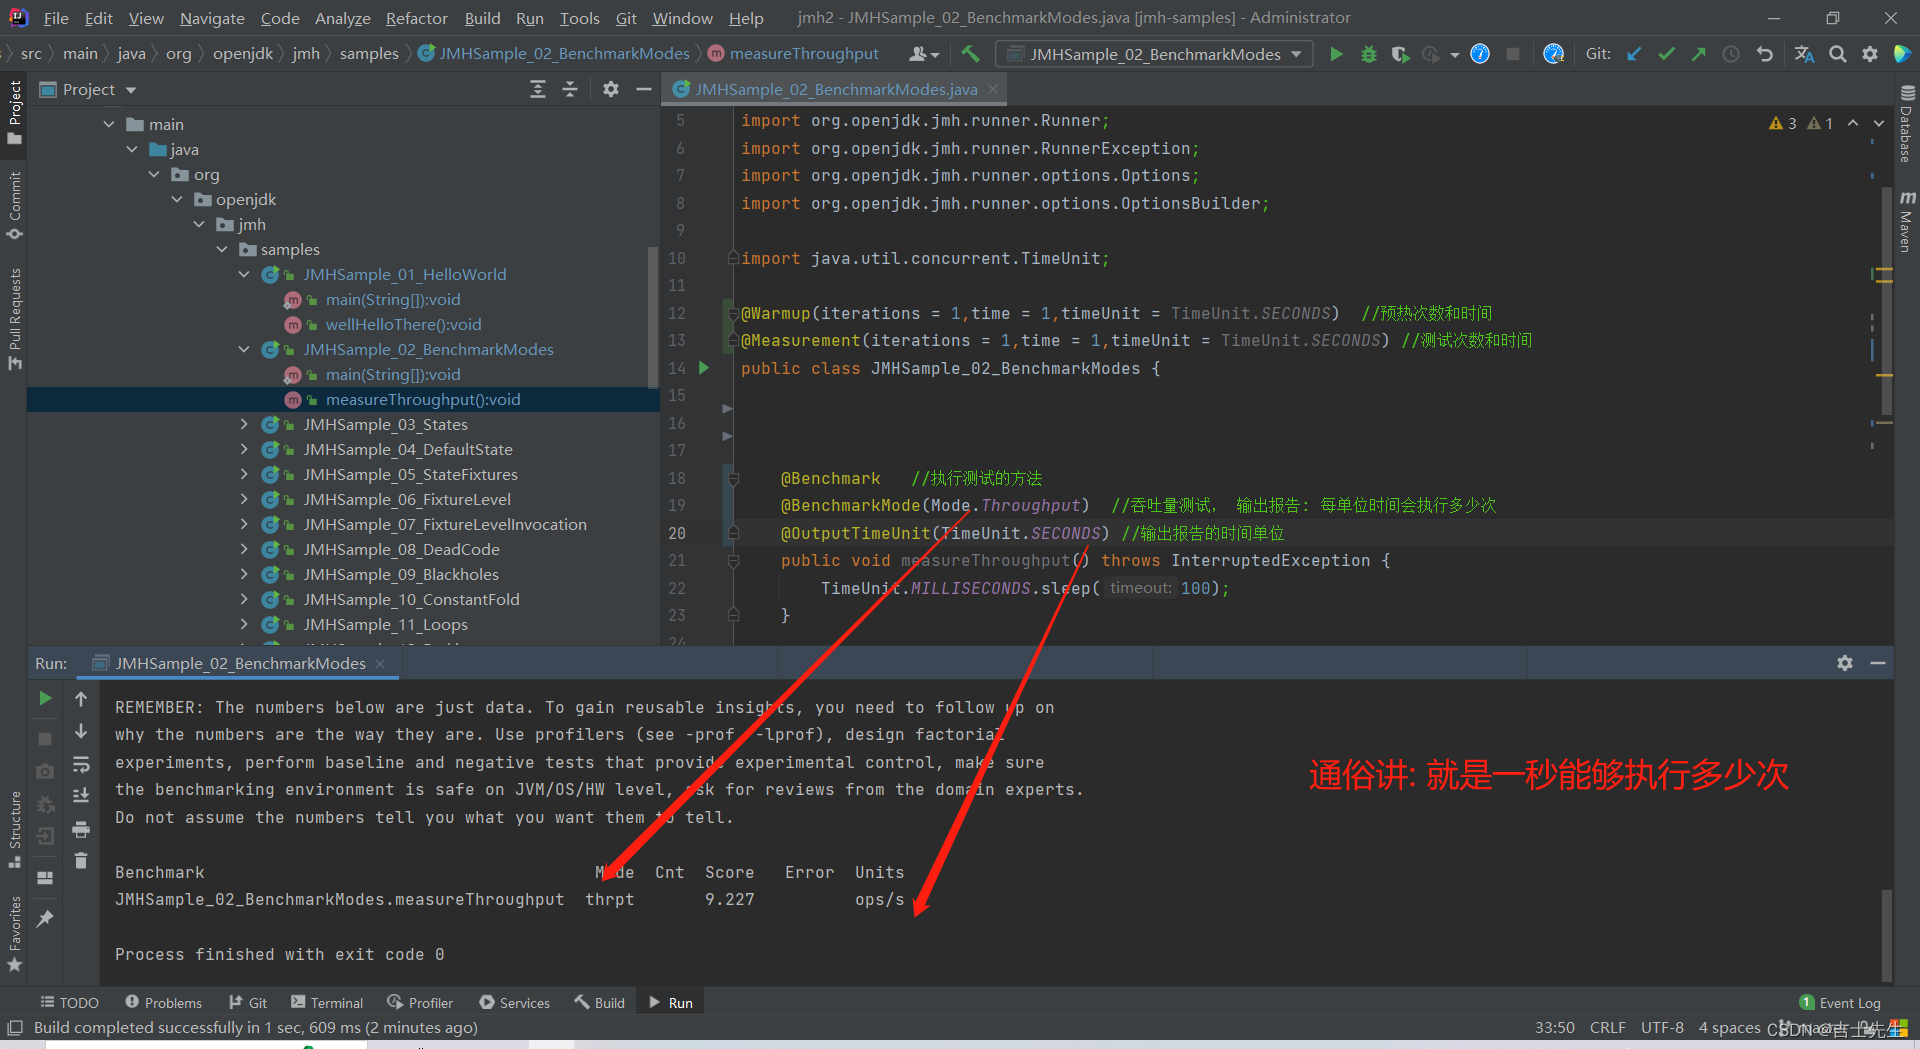The image size is (1920, 1049).
Task: Collapse the samples folder
Action: [222, 249]
